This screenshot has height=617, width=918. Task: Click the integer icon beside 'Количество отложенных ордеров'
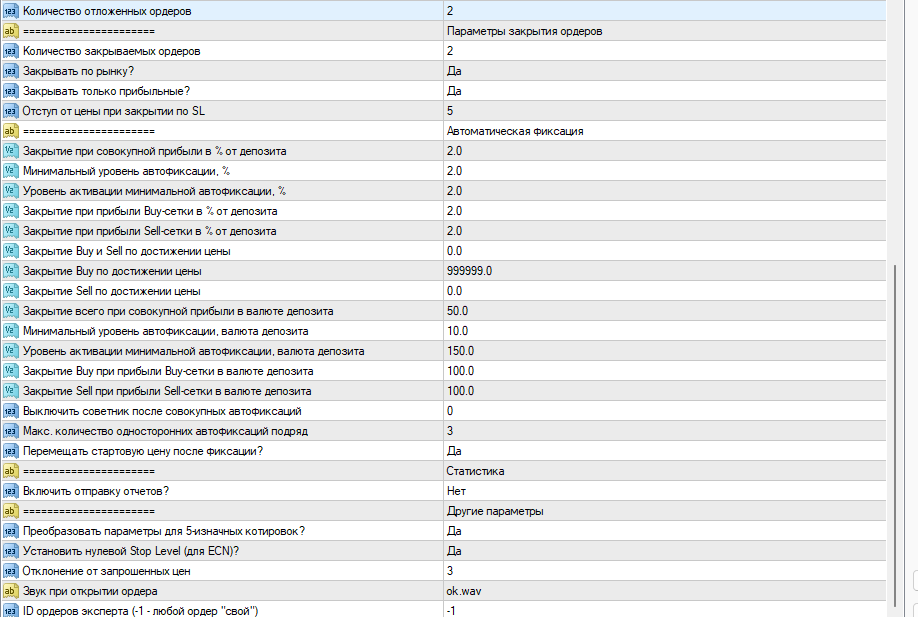11,11
